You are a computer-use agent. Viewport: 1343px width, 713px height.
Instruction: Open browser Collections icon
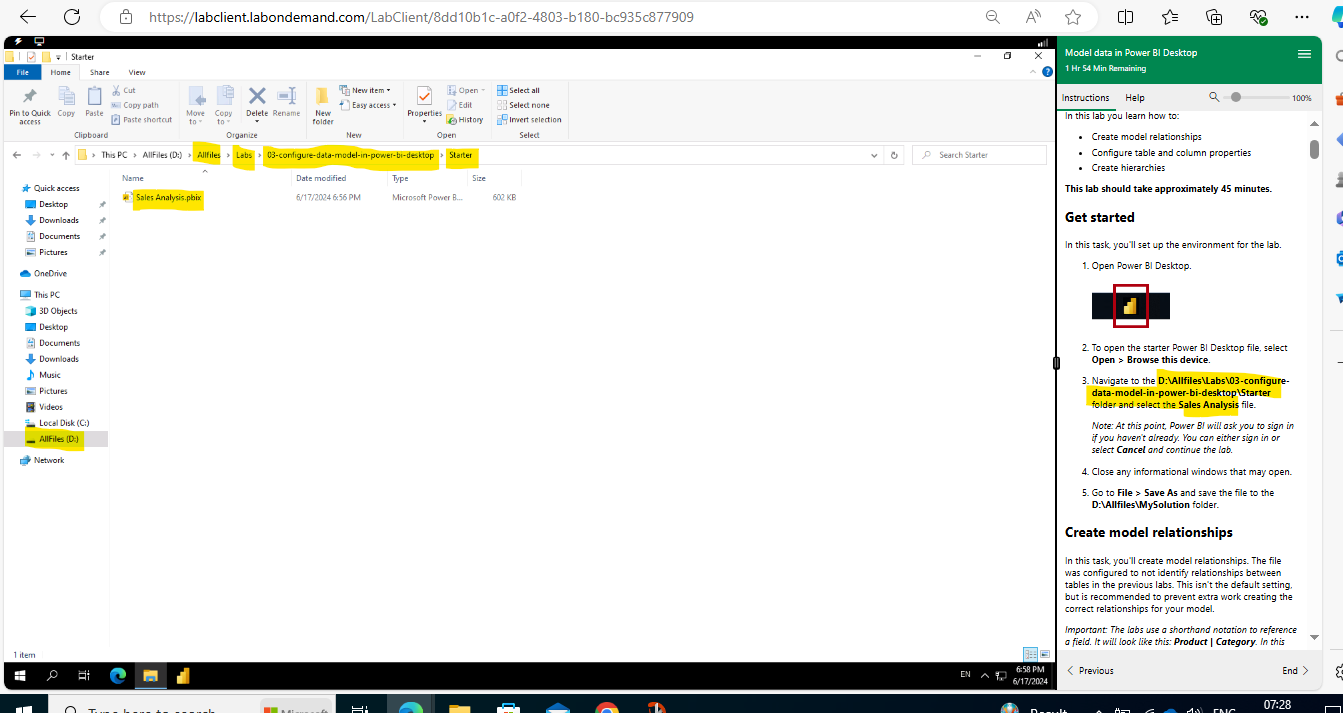pyautogui.click(x=1214, y=17)
